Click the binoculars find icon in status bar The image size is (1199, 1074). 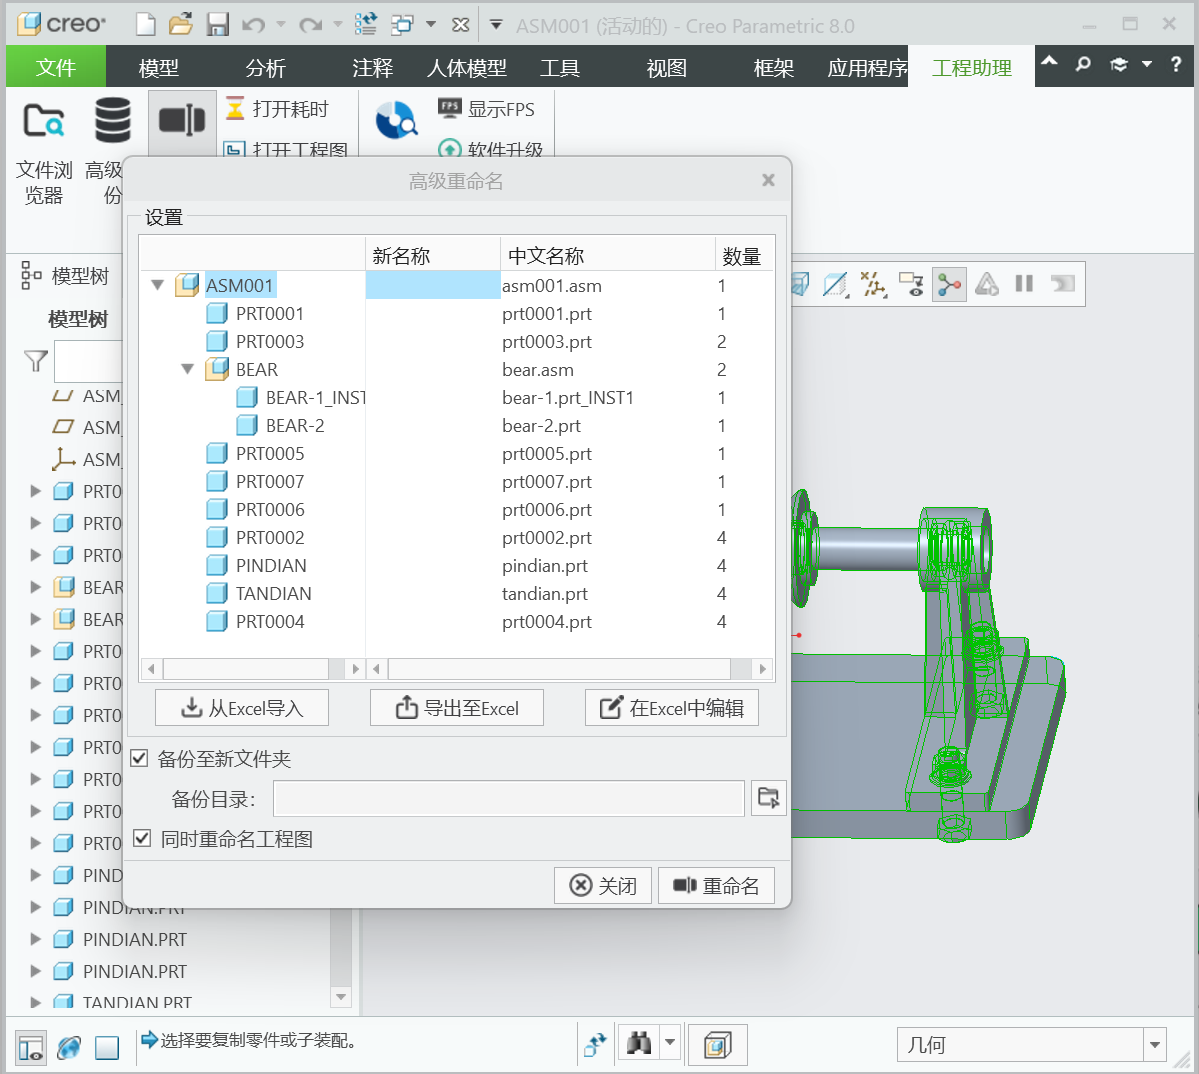coord(639,1044)
